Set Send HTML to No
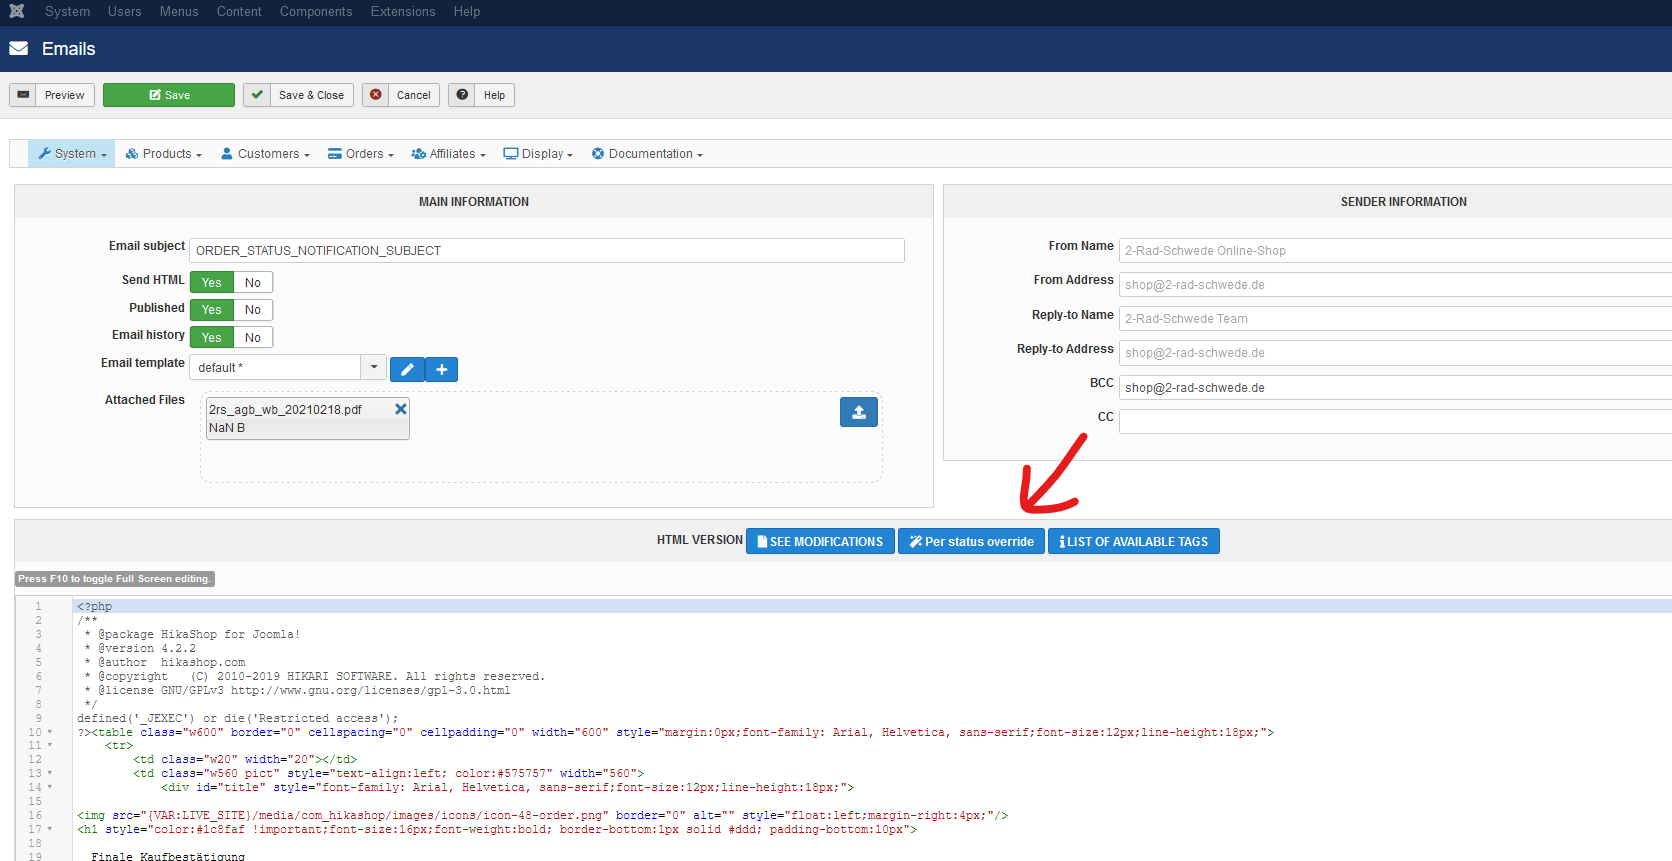The image size is (1672, 861). tap(253, 283)
